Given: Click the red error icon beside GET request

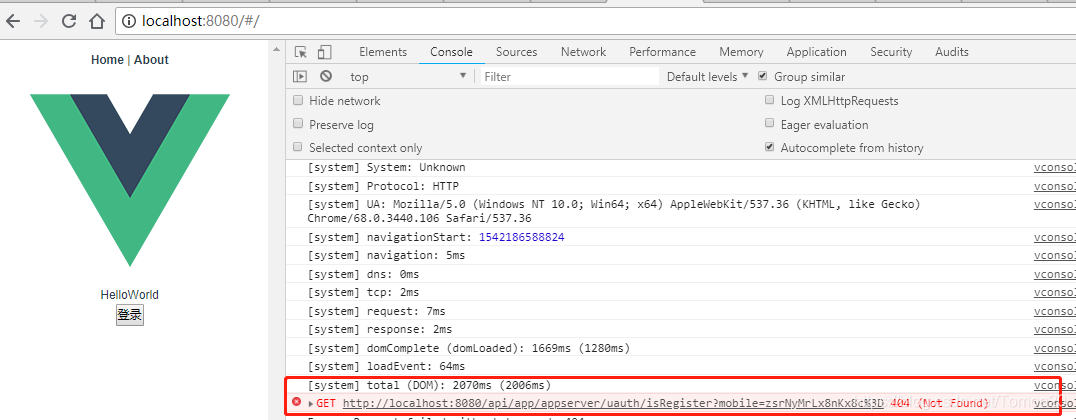Looking at the screenshot, I should click(297, 402).
